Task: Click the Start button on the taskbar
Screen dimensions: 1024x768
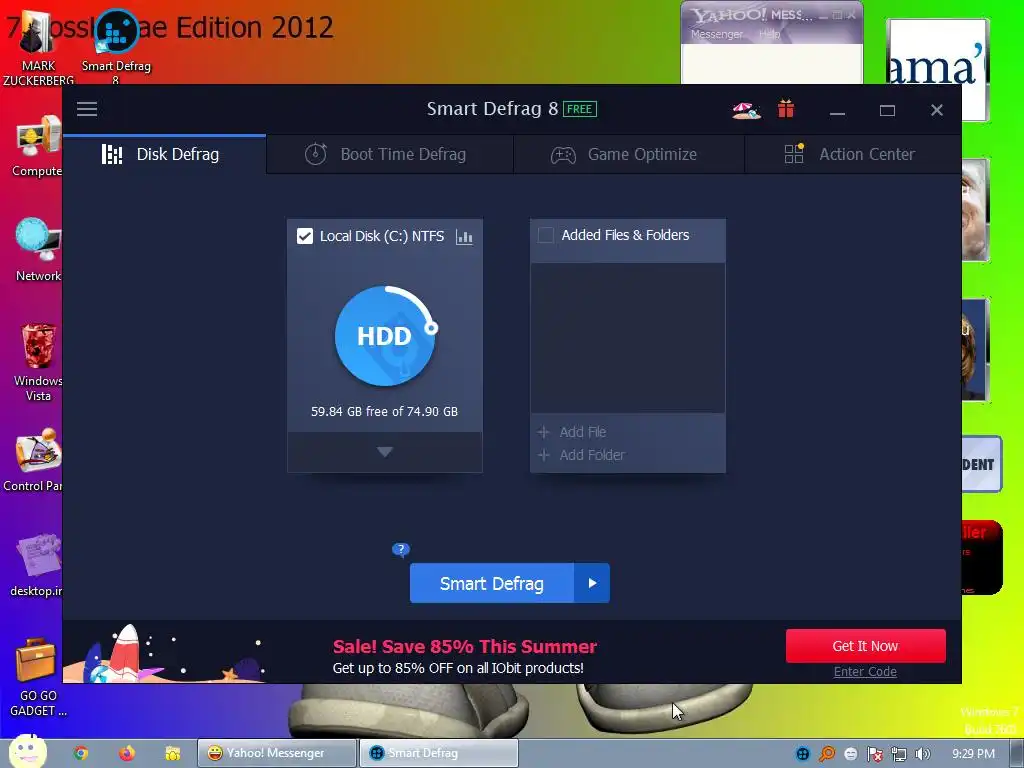Action: tap(27, 752)
